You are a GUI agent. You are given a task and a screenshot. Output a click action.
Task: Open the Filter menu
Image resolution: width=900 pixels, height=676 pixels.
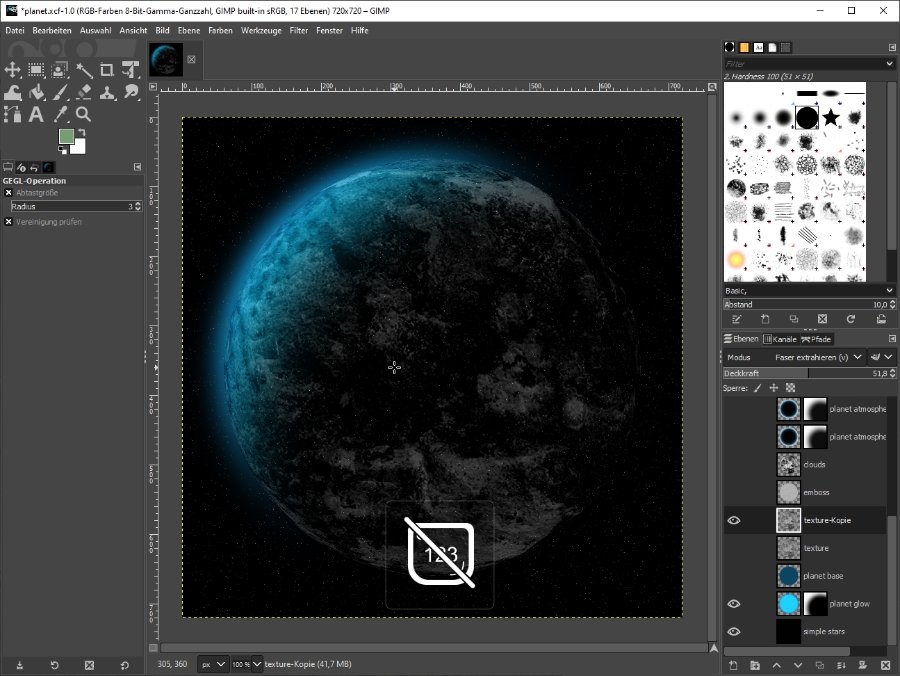pyautogui.click(x=298, y=31)
